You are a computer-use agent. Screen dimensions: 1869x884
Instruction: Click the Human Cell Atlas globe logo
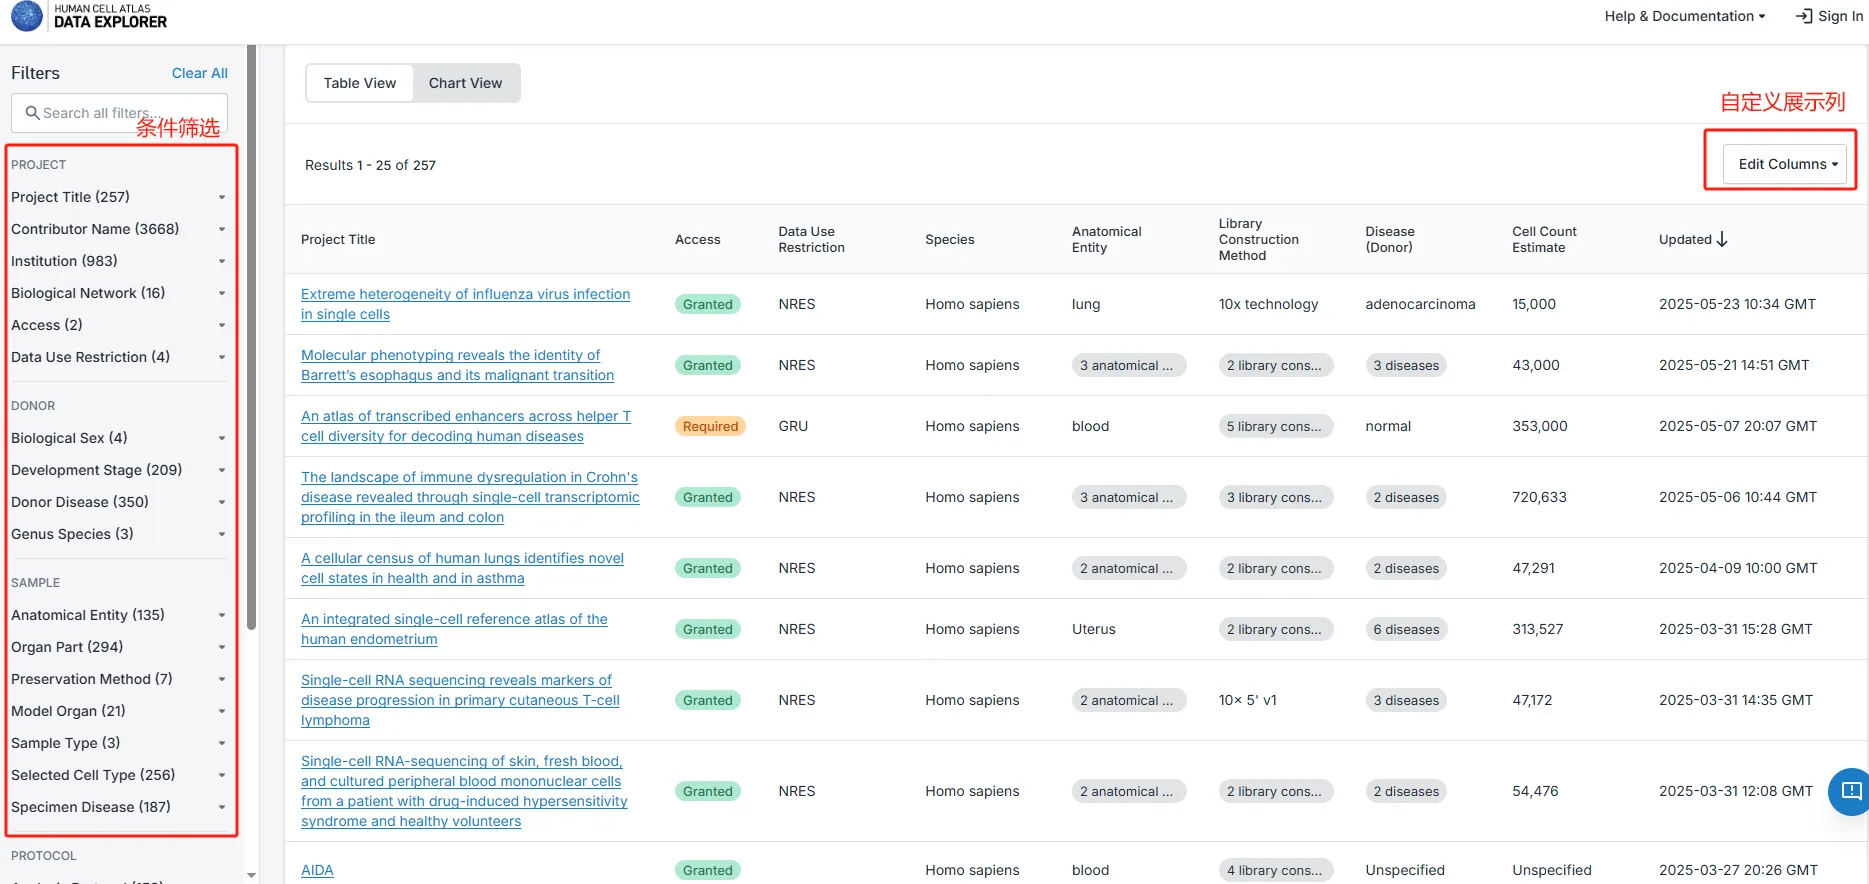27,16
